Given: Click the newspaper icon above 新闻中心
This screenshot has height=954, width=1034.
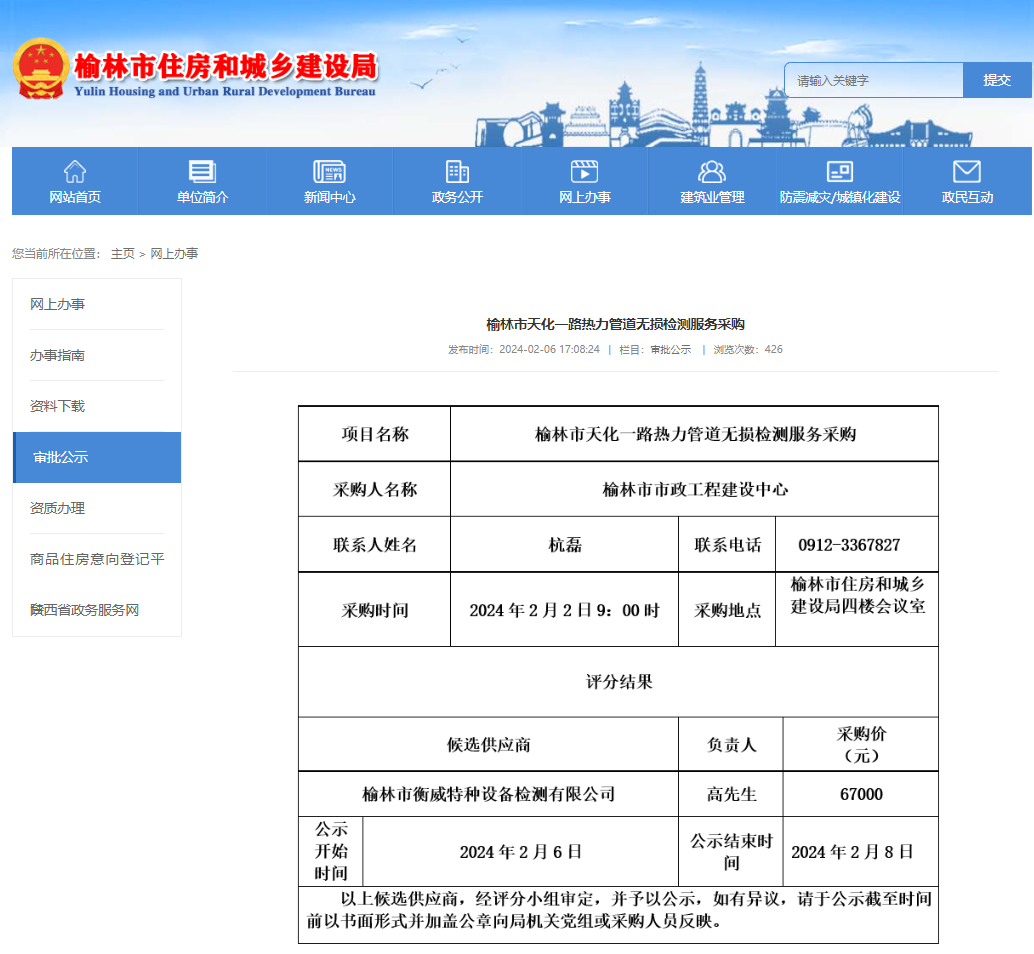Looking at the screenshot, I should [329, 171].
